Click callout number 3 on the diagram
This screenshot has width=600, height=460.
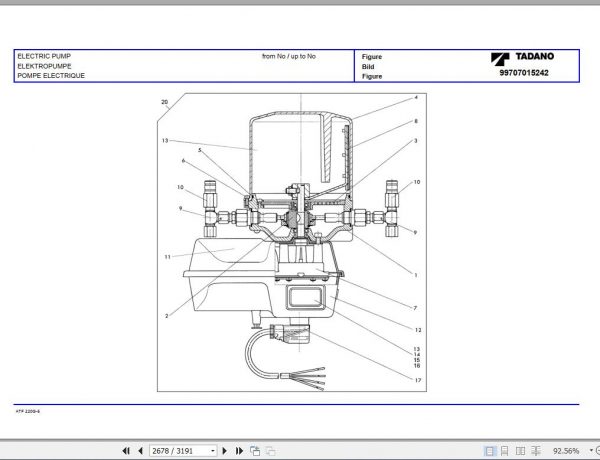(416, 141)
